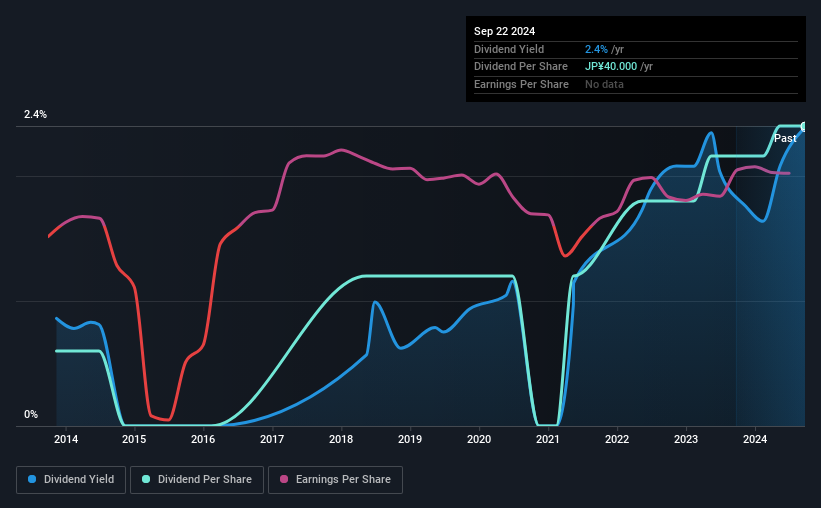Select the 2024 x-axis label
Image resolution: width=821 pixels, height=508 pixels.
click(755, 439)
